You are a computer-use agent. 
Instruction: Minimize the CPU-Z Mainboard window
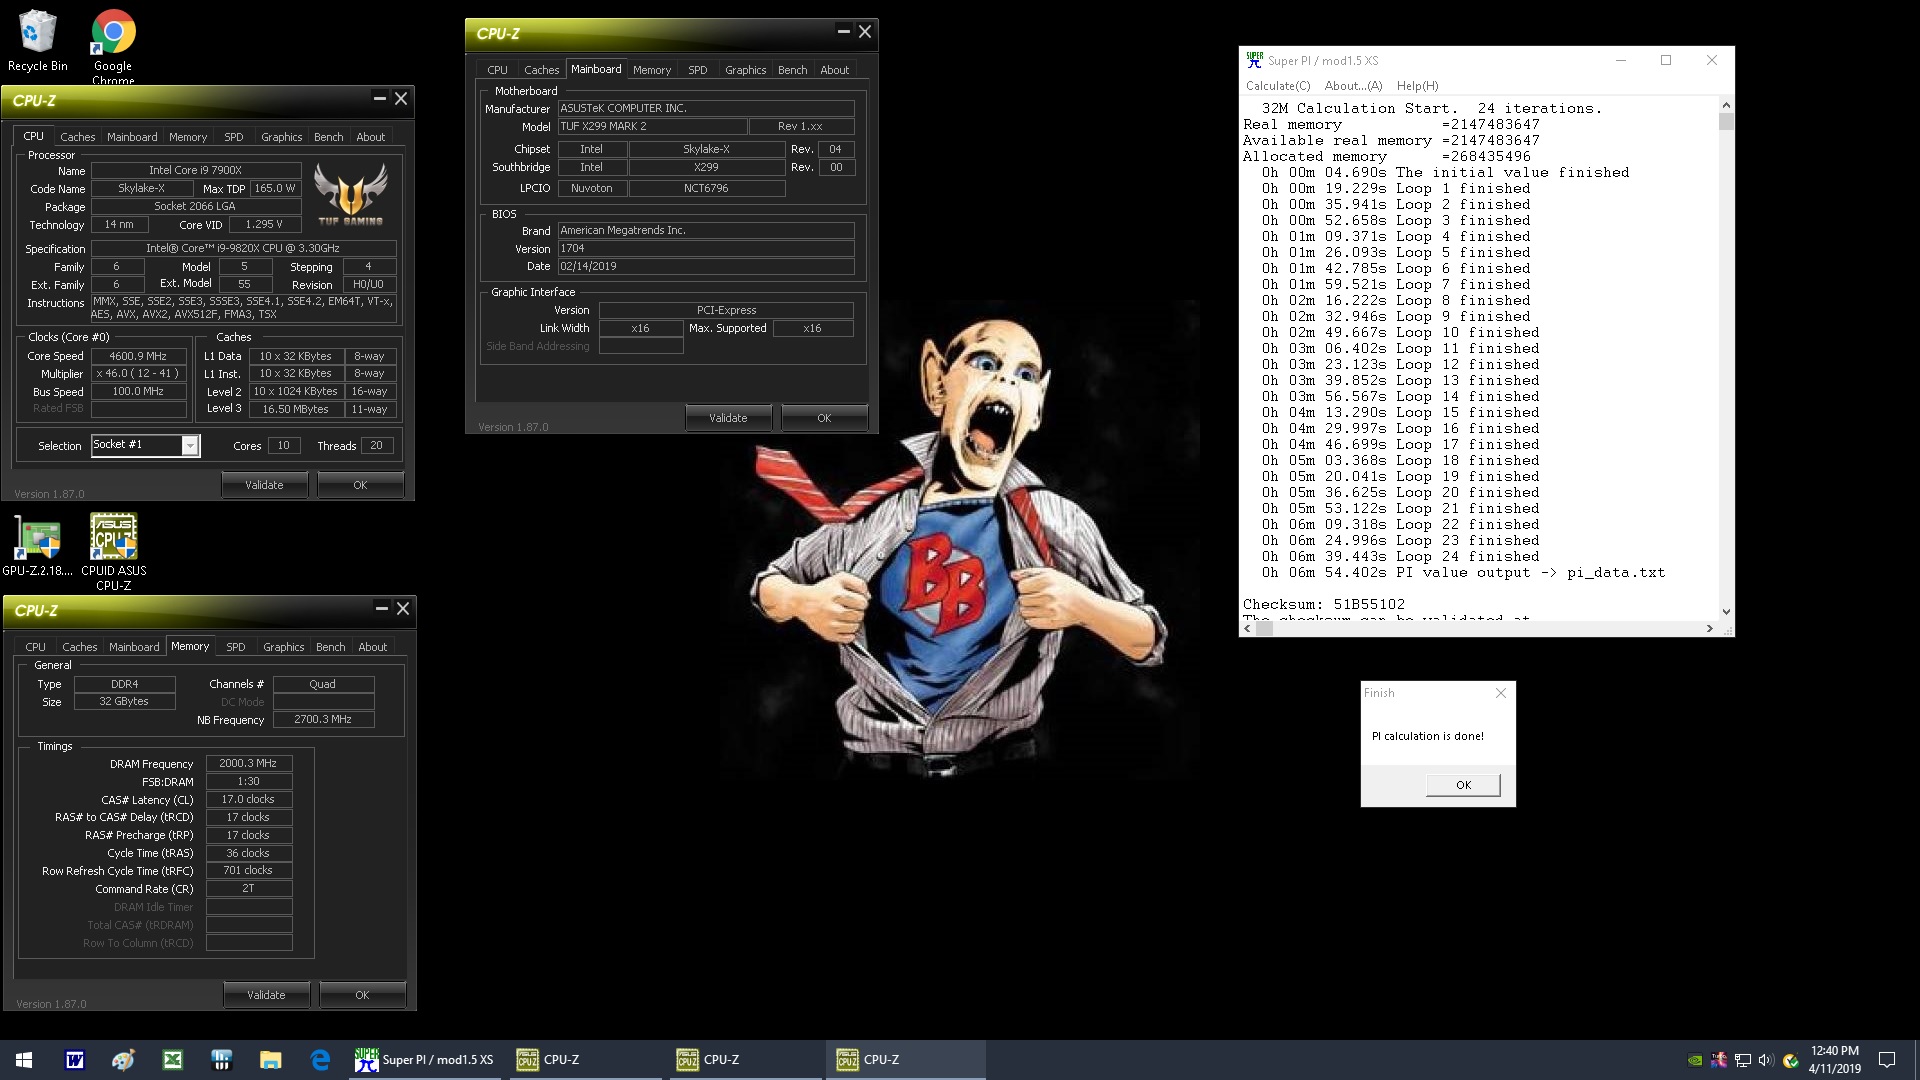(843, 32)
